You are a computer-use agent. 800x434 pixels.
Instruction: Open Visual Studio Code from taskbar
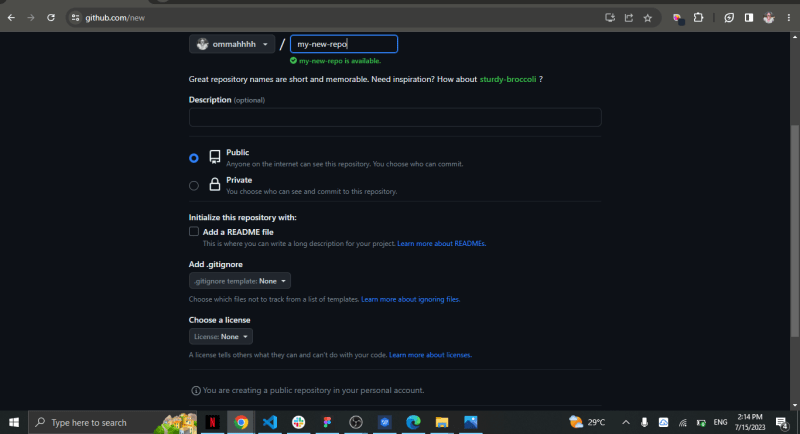point(270,422)
